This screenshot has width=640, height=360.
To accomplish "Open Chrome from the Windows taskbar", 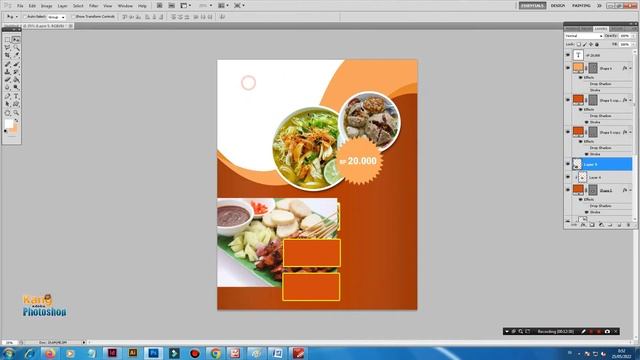I will pos(216,353).
